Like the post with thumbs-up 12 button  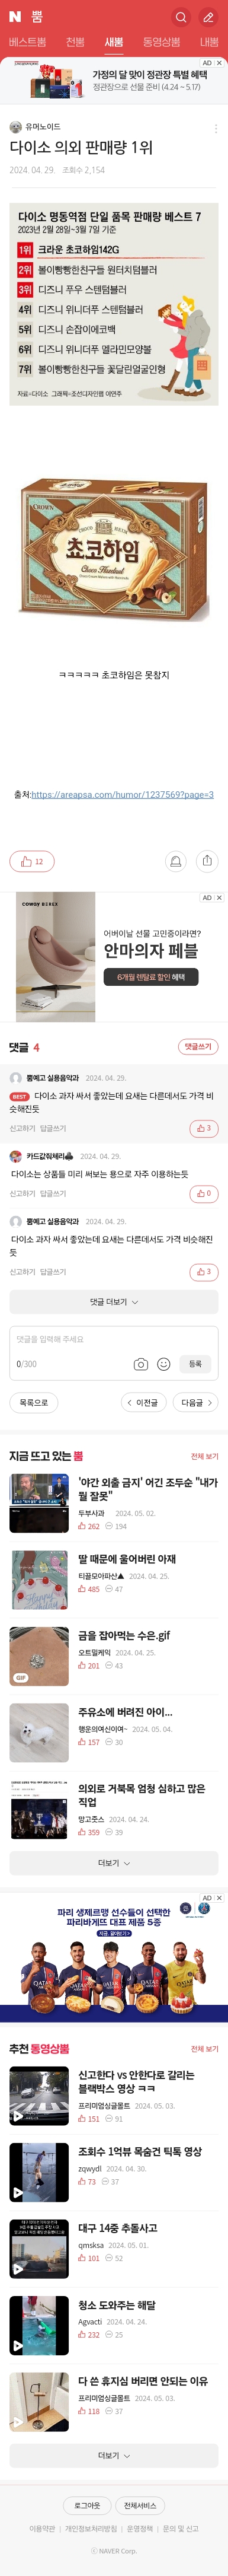(x=32, y=861)
